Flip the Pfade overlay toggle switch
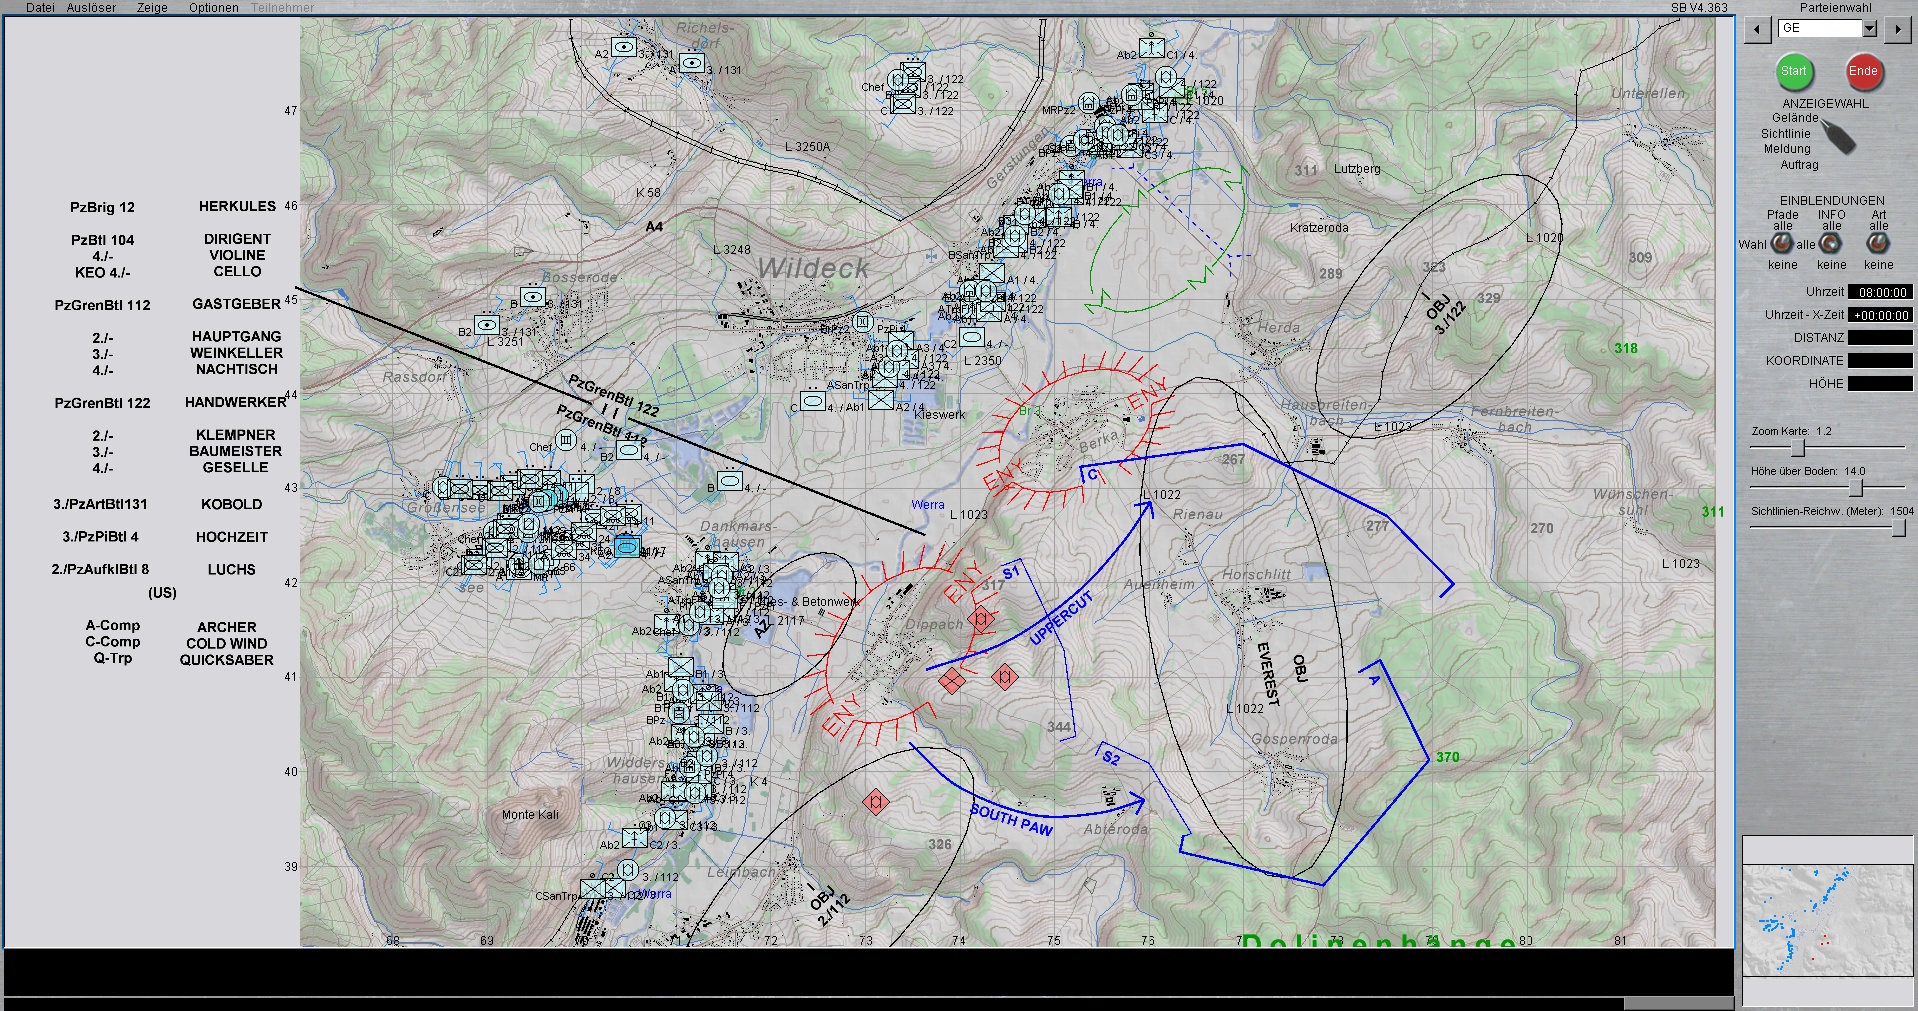 pyautogui.click(x=1781, y=243)
